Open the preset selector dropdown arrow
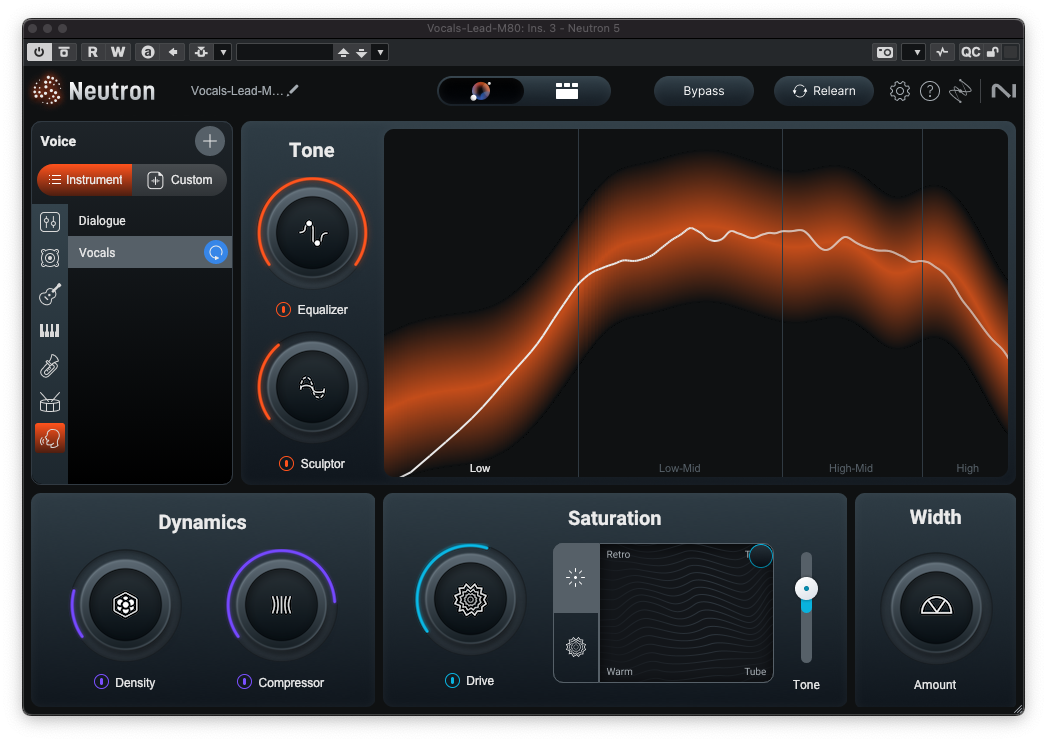The image size is (1047, 742). coord(380,51)
